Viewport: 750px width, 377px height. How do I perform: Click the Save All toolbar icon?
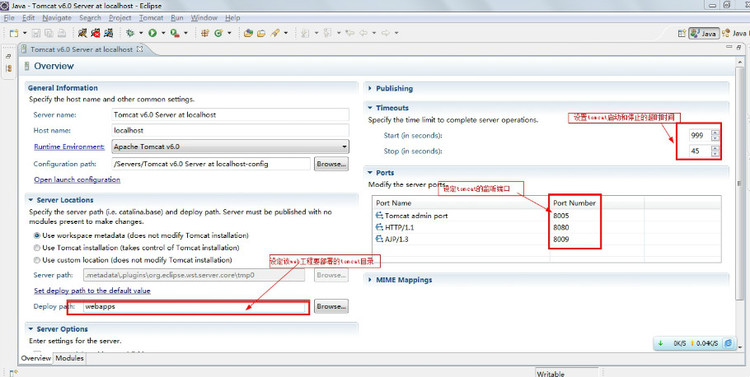pyautogui.click(x=49, y=33)
